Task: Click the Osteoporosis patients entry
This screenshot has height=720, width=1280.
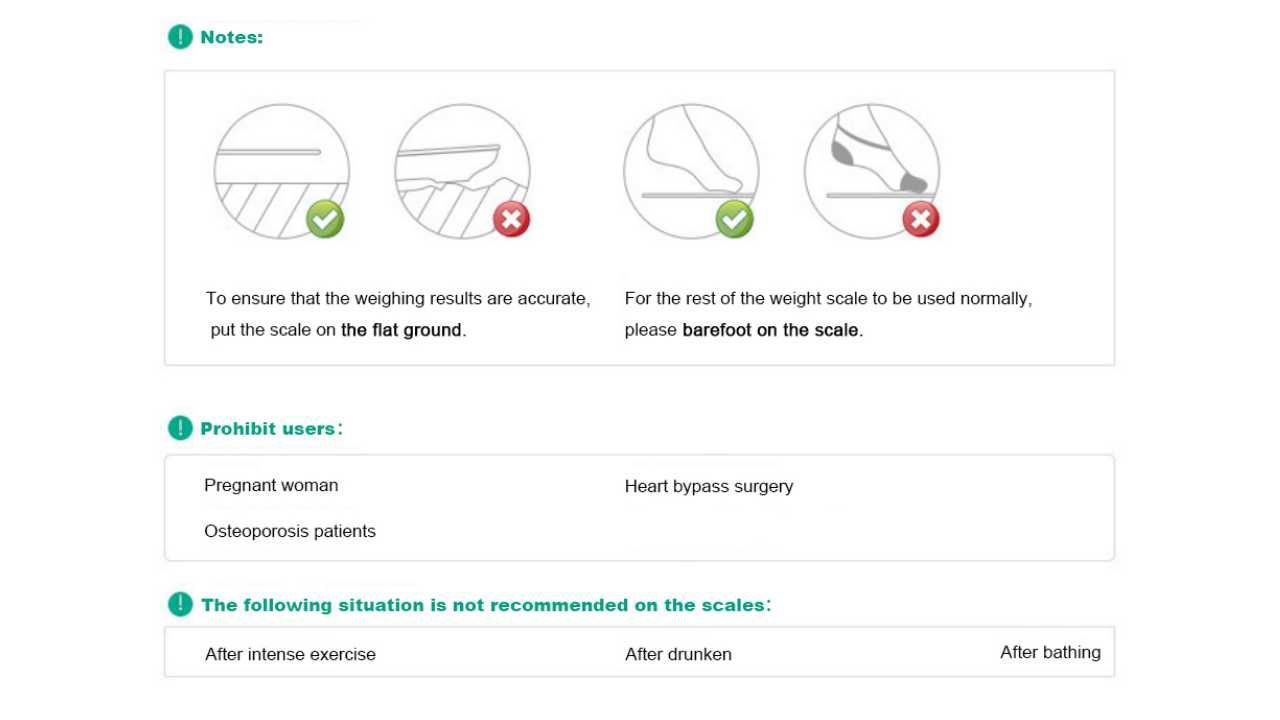Action: click(x=290, y=531)
